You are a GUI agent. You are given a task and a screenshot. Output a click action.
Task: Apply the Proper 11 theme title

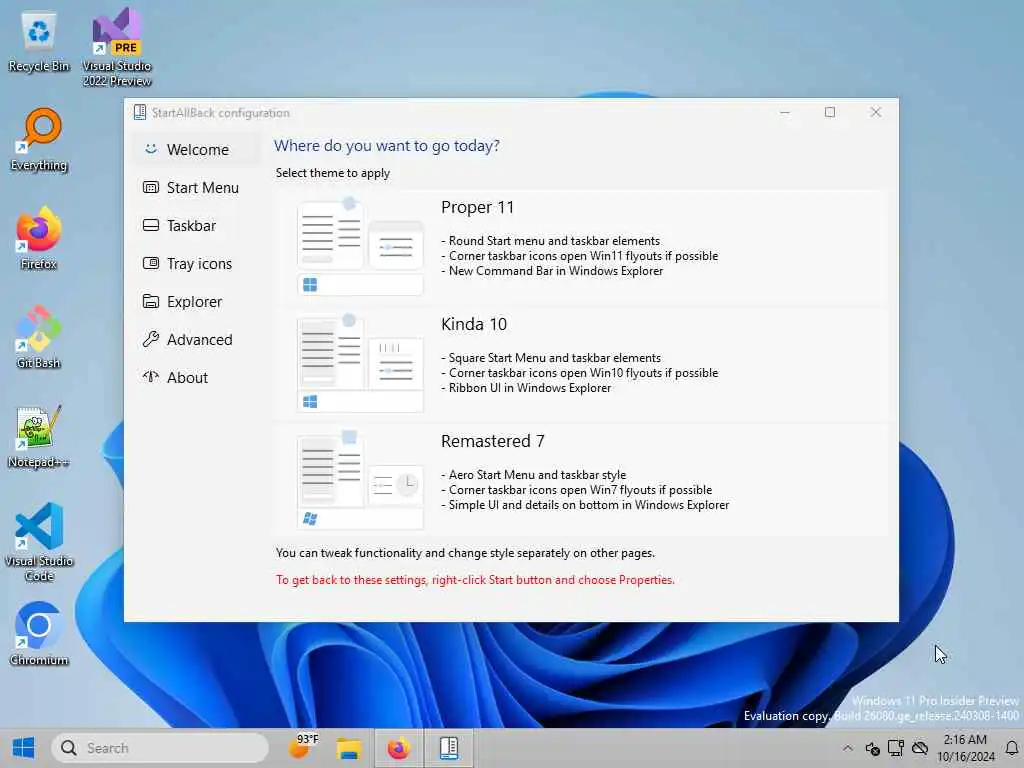click(x=477, y=208)
